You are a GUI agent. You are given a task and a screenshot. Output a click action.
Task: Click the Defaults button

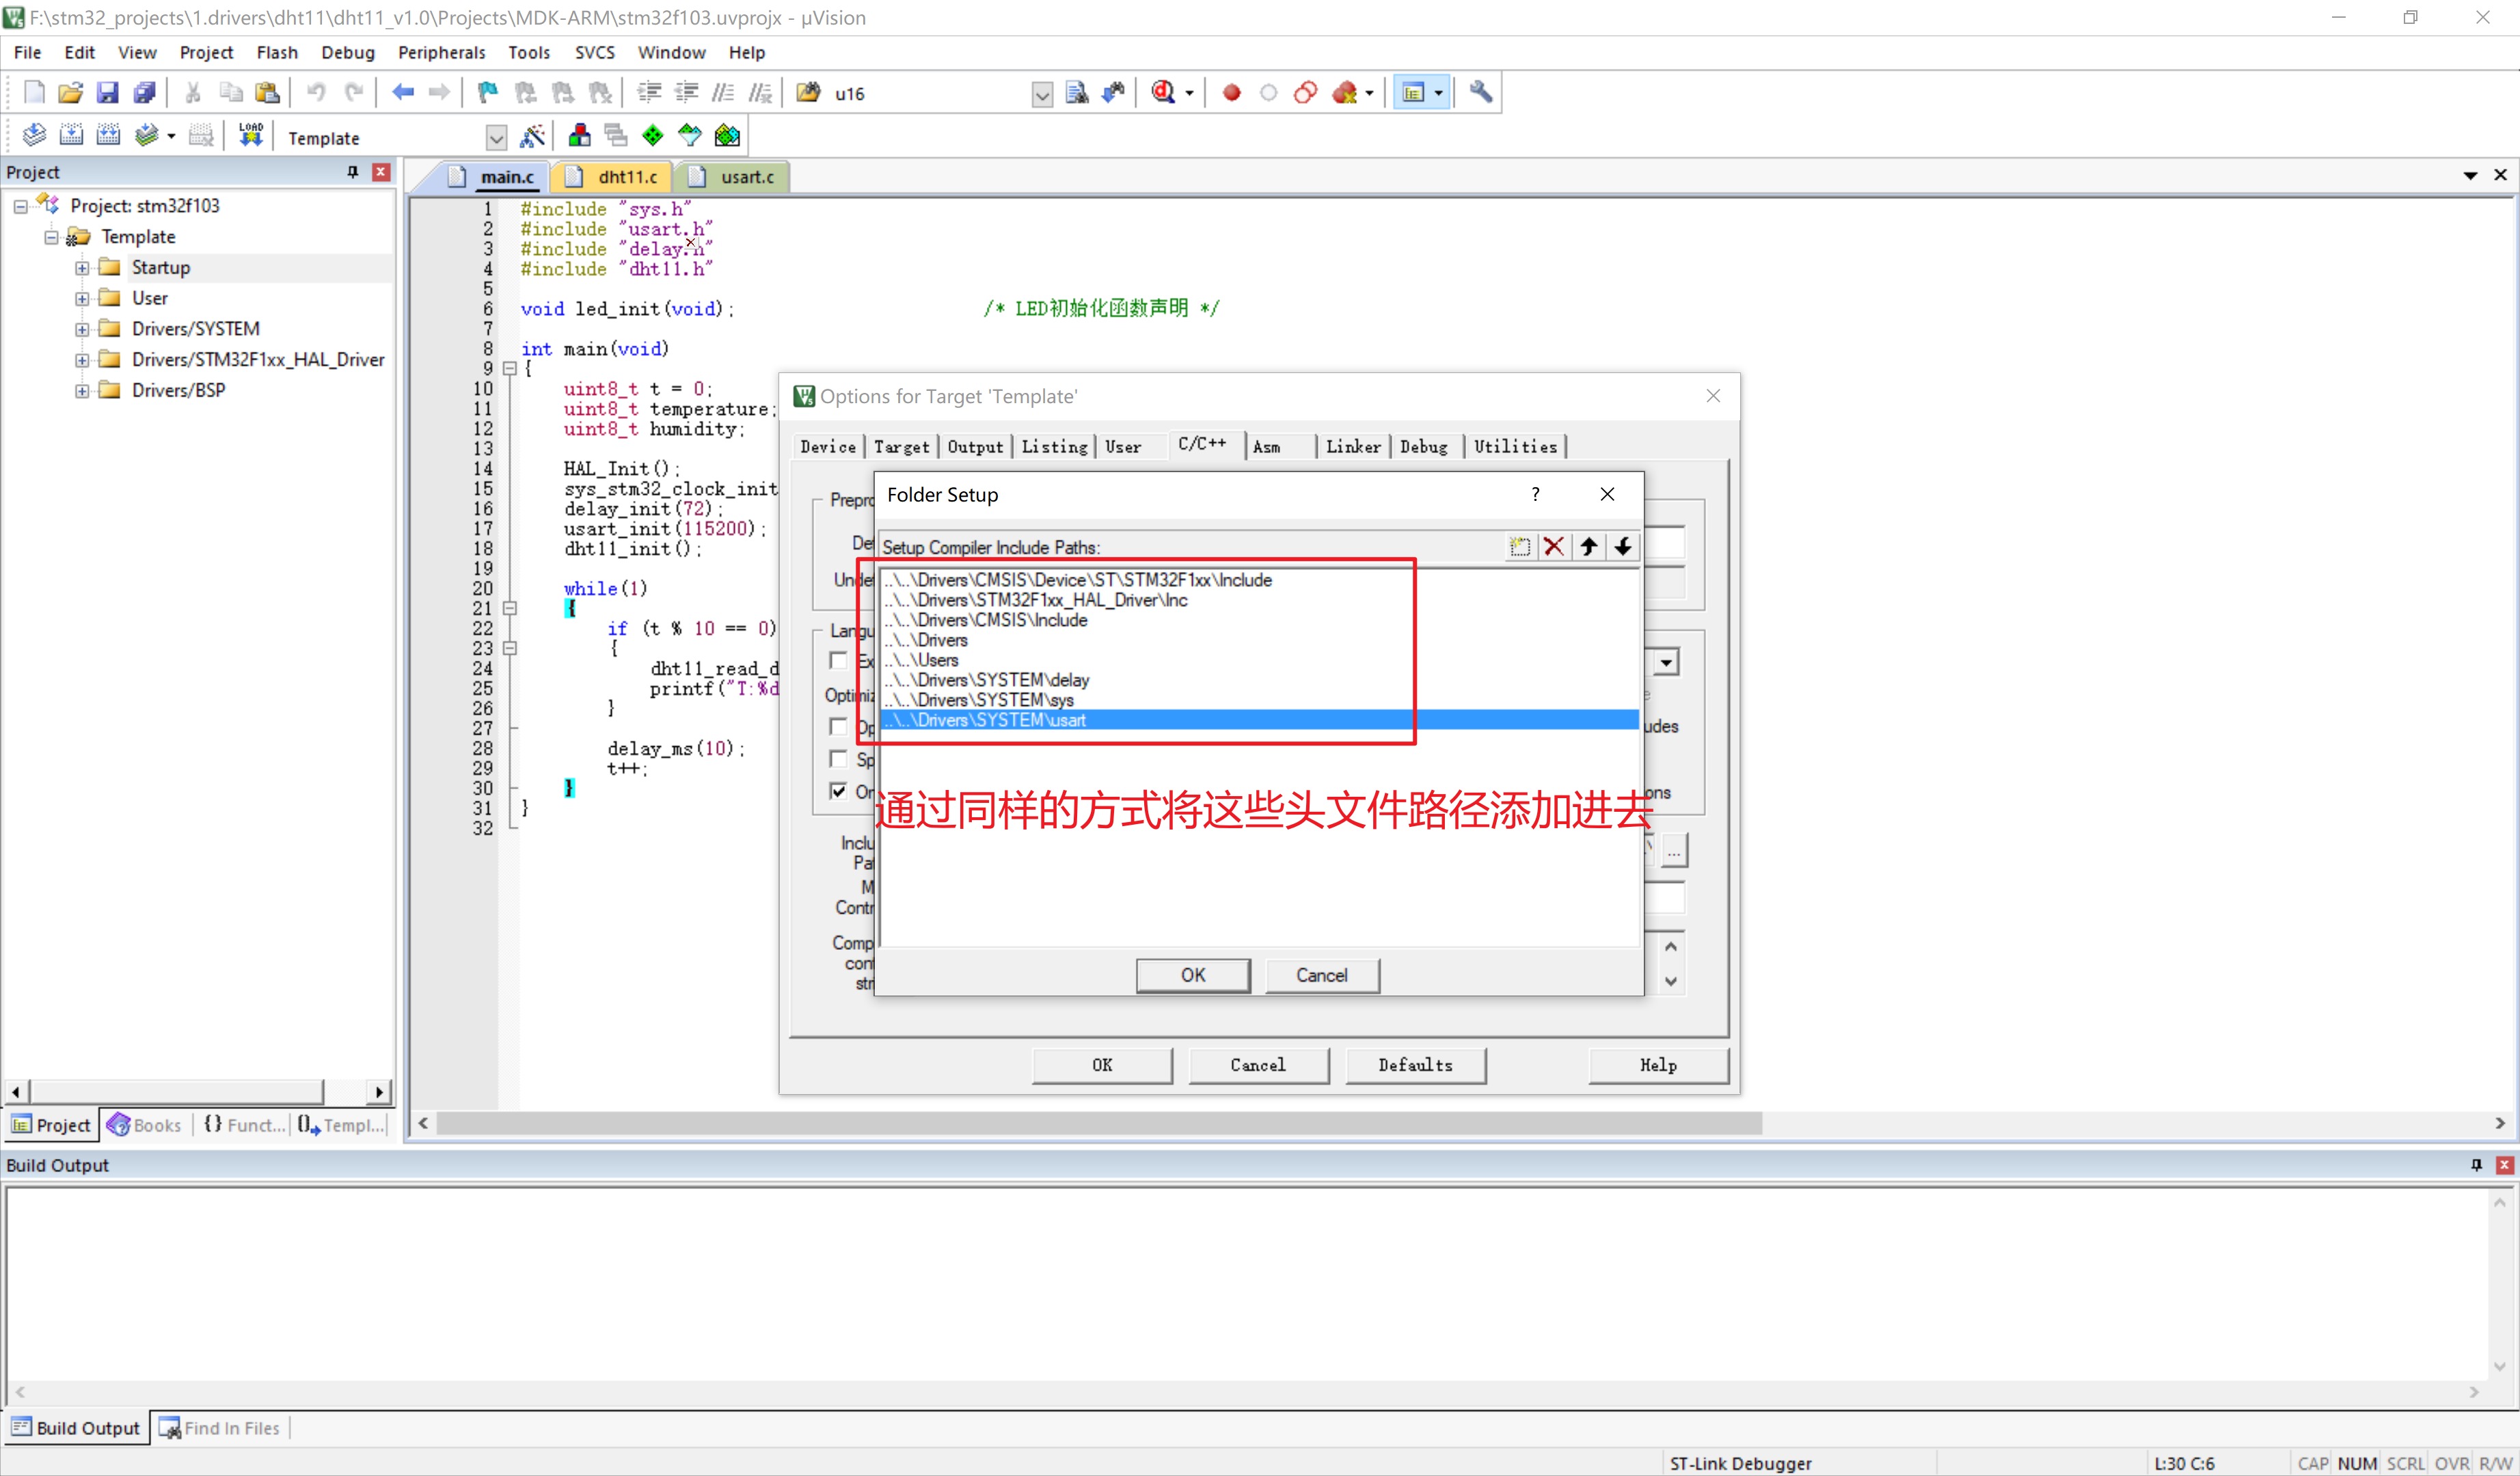coord(1414,1065)
